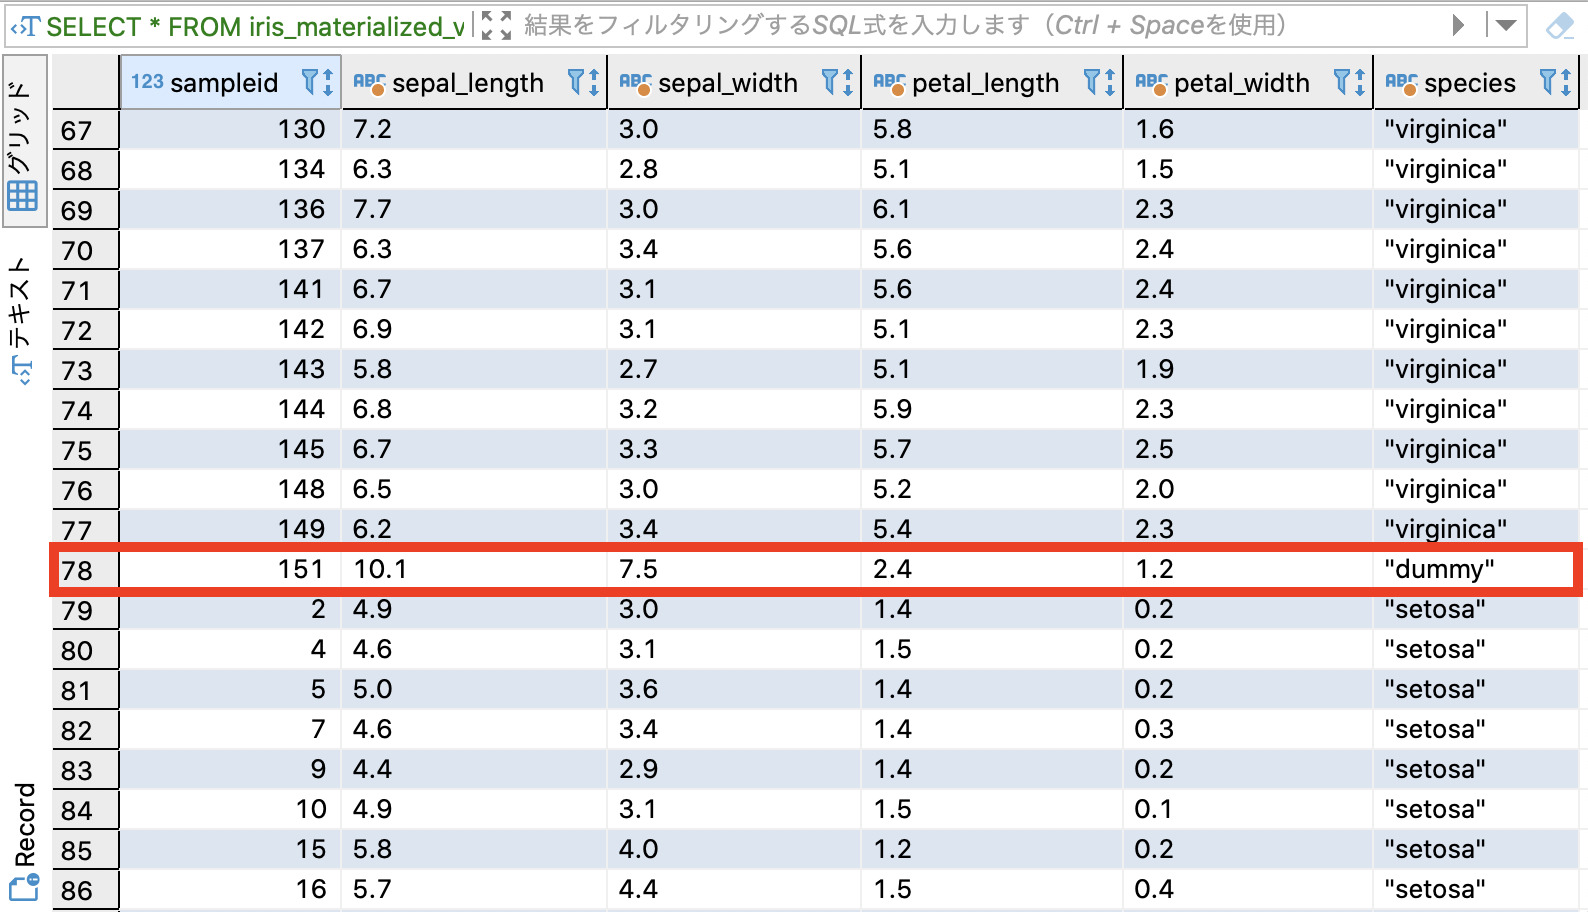This screenshot has height=912, width=1588.
Task: Select sampleid cell with value 151
Action: pyautogui.click(x=231, y=569)
